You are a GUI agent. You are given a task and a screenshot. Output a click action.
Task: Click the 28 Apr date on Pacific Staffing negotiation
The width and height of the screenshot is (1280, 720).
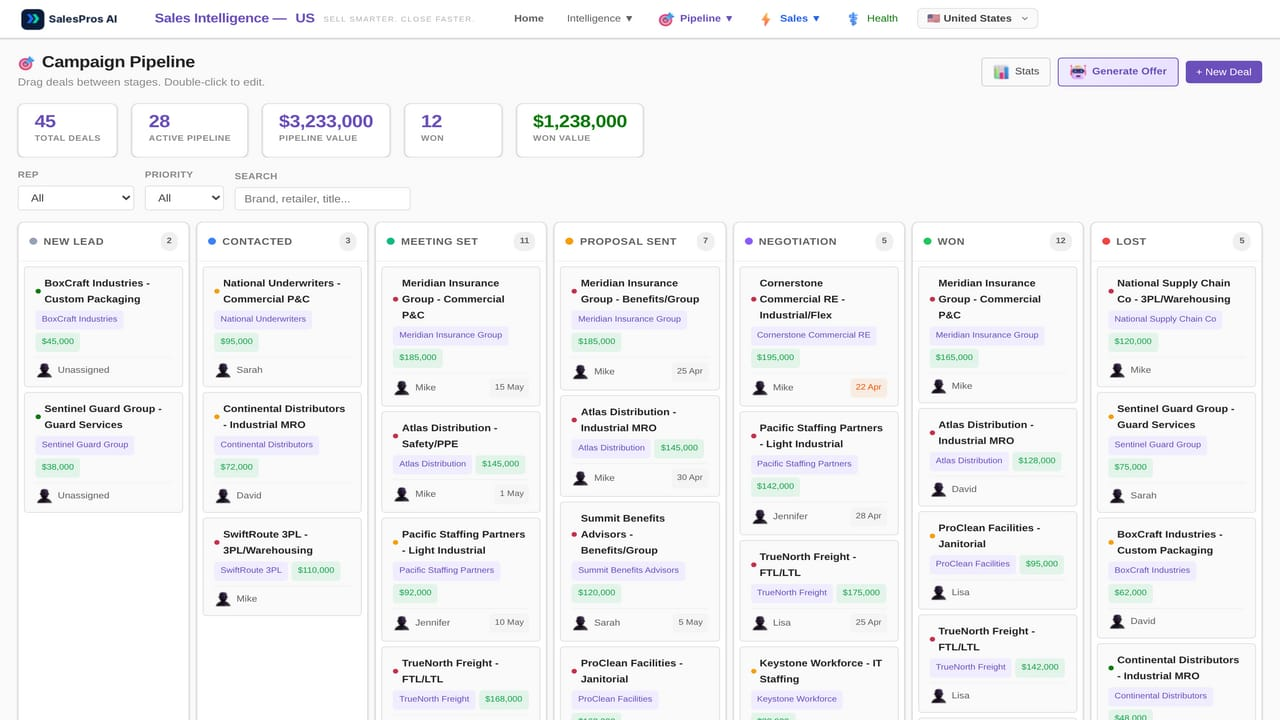(868, 516)
